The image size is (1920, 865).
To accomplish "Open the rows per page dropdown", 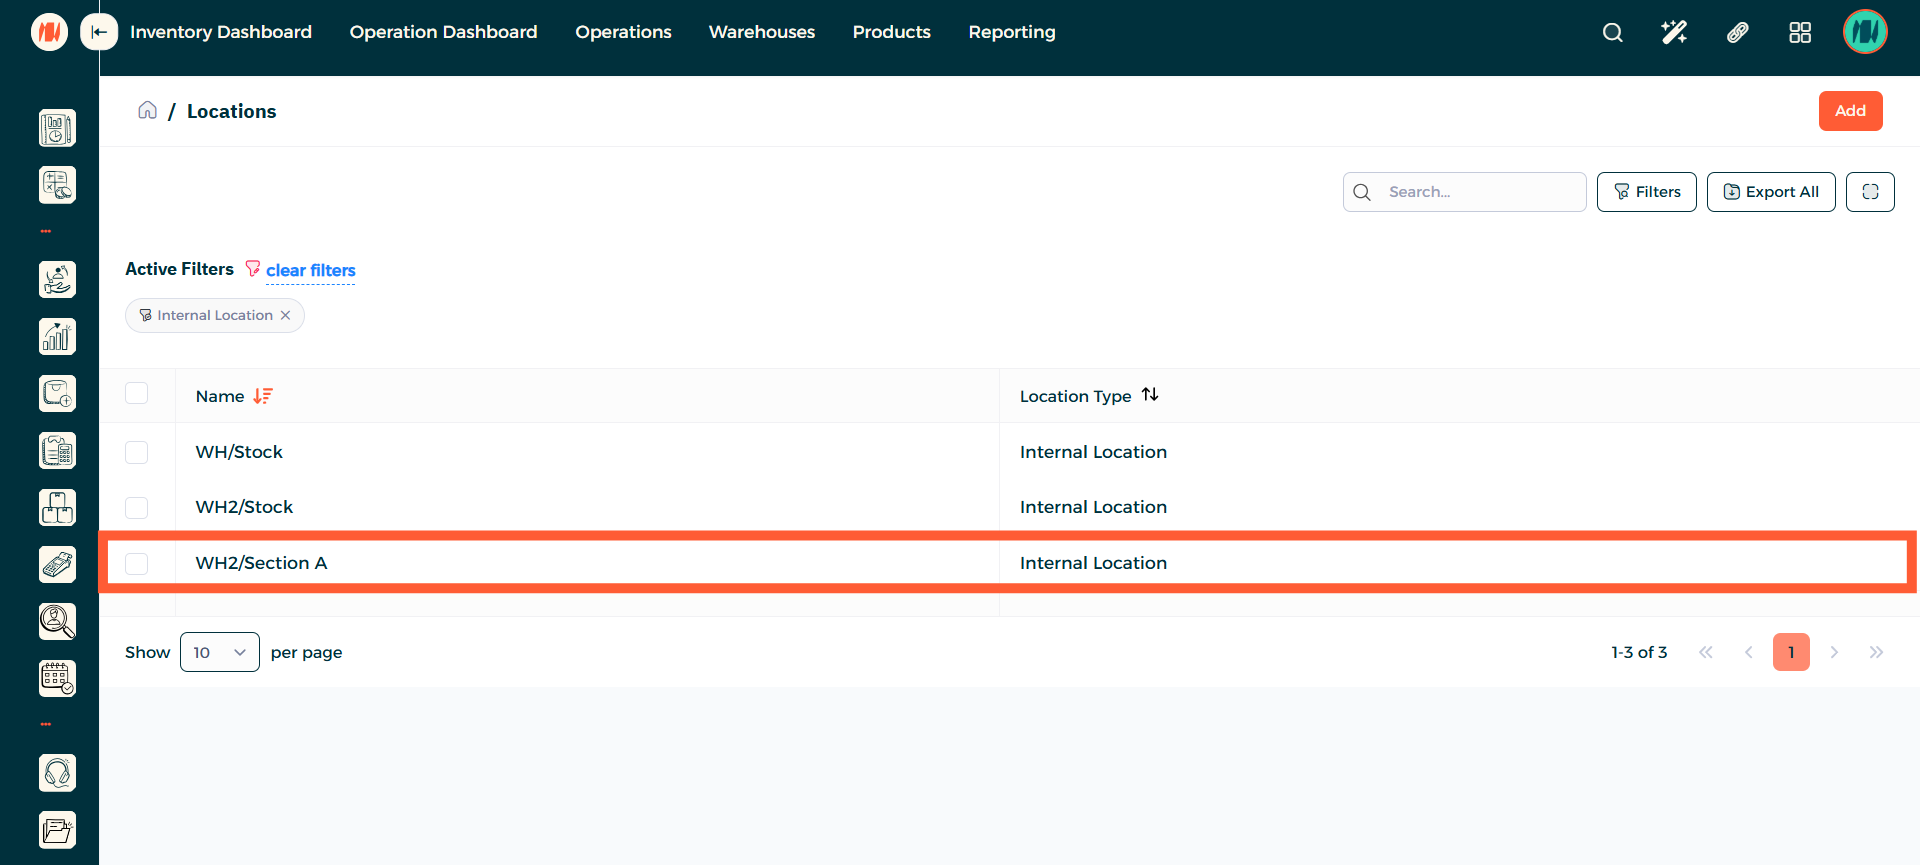I will [219, 652].
